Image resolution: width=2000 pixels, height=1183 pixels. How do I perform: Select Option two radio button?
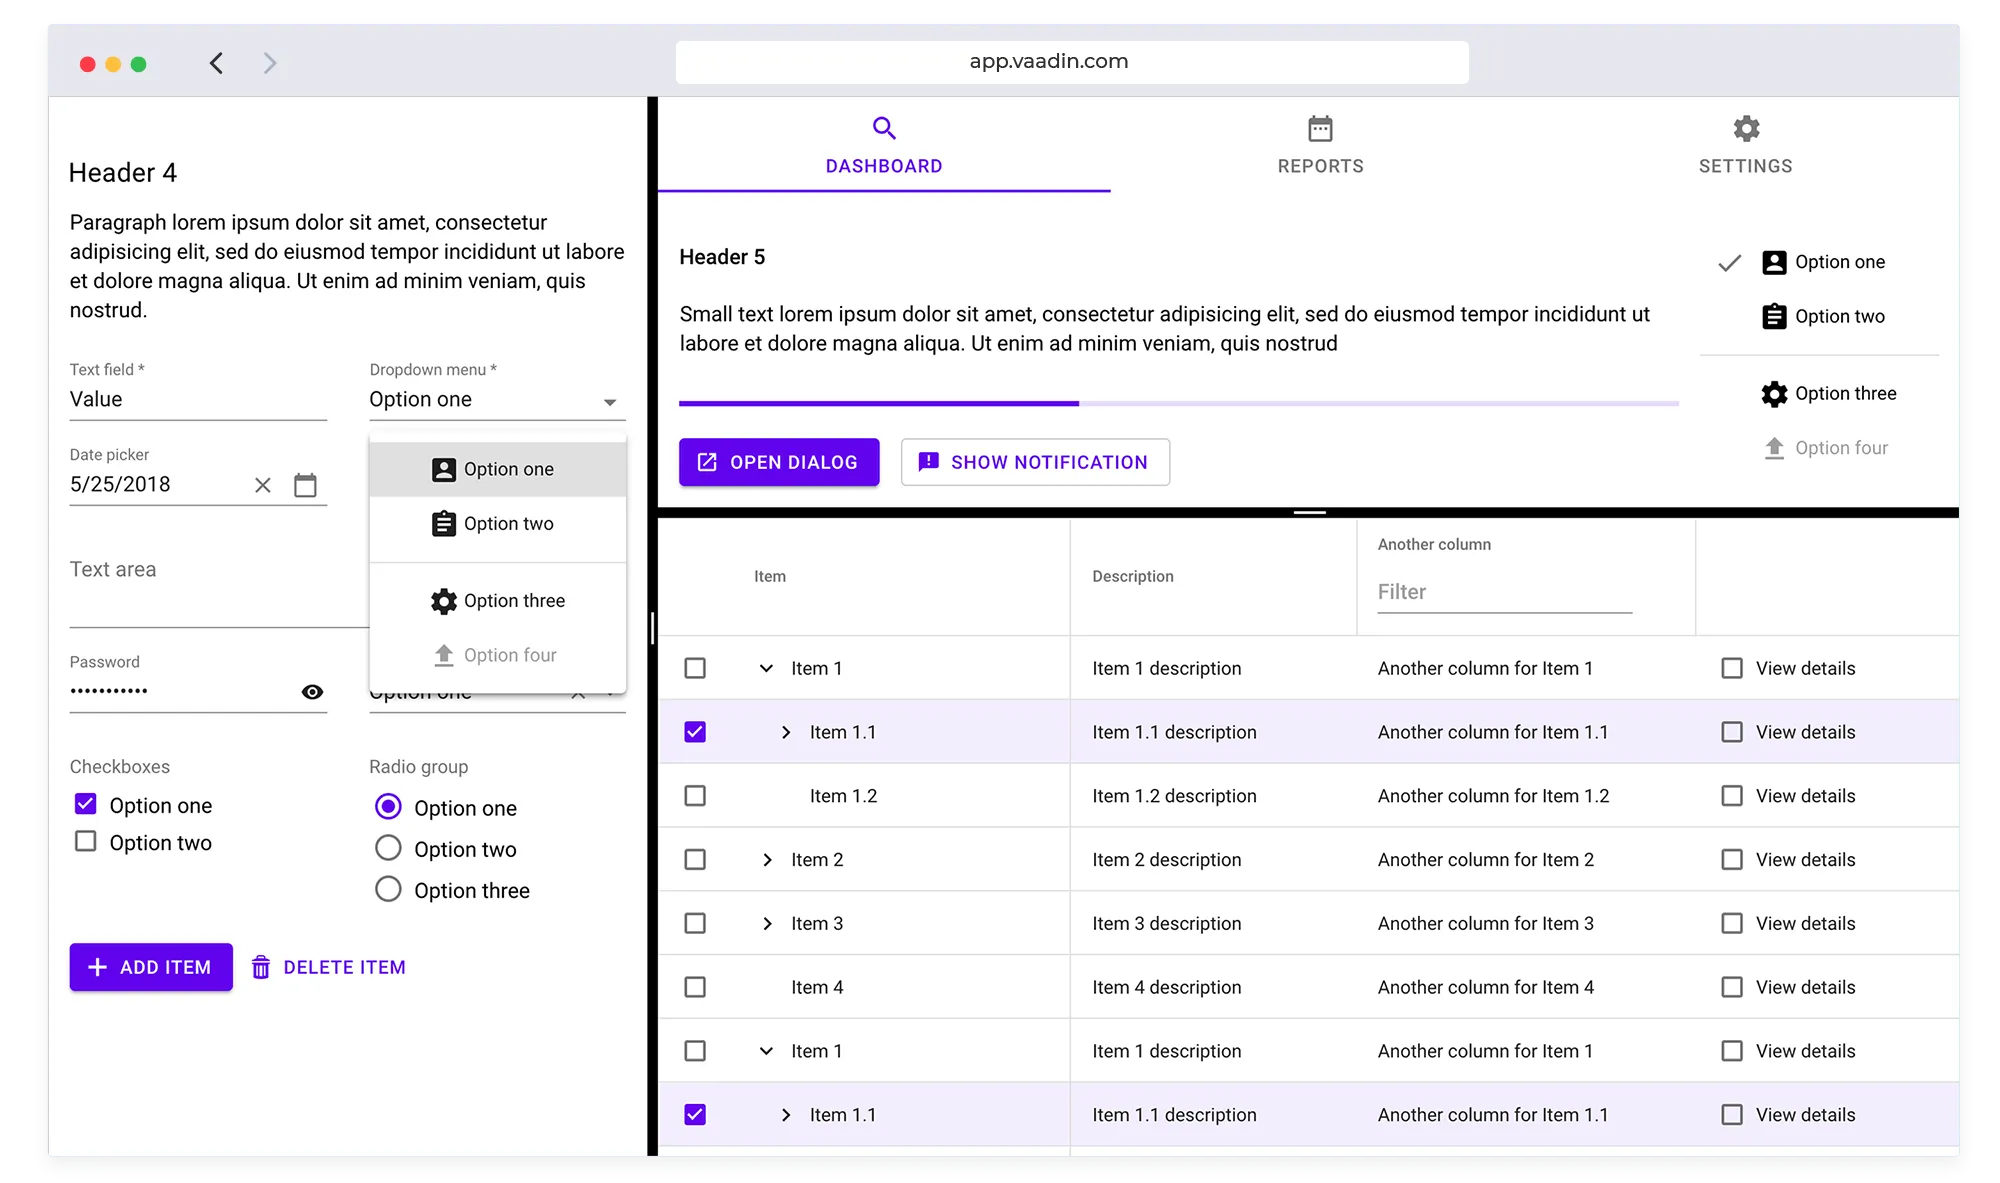click(x=387, y=848)
